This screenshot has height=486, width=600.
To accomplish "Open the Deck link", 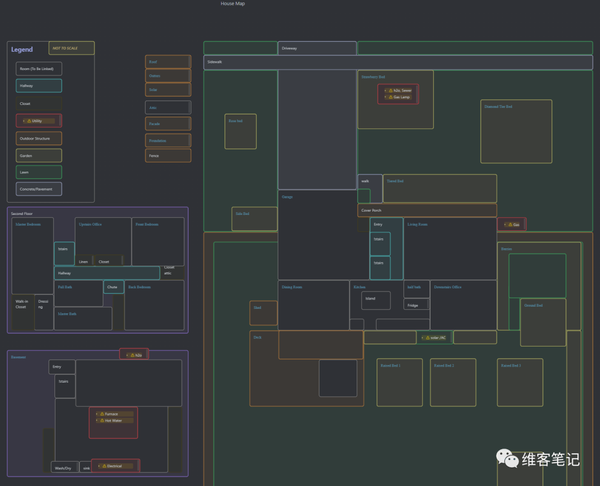I will tap(257, 338).
